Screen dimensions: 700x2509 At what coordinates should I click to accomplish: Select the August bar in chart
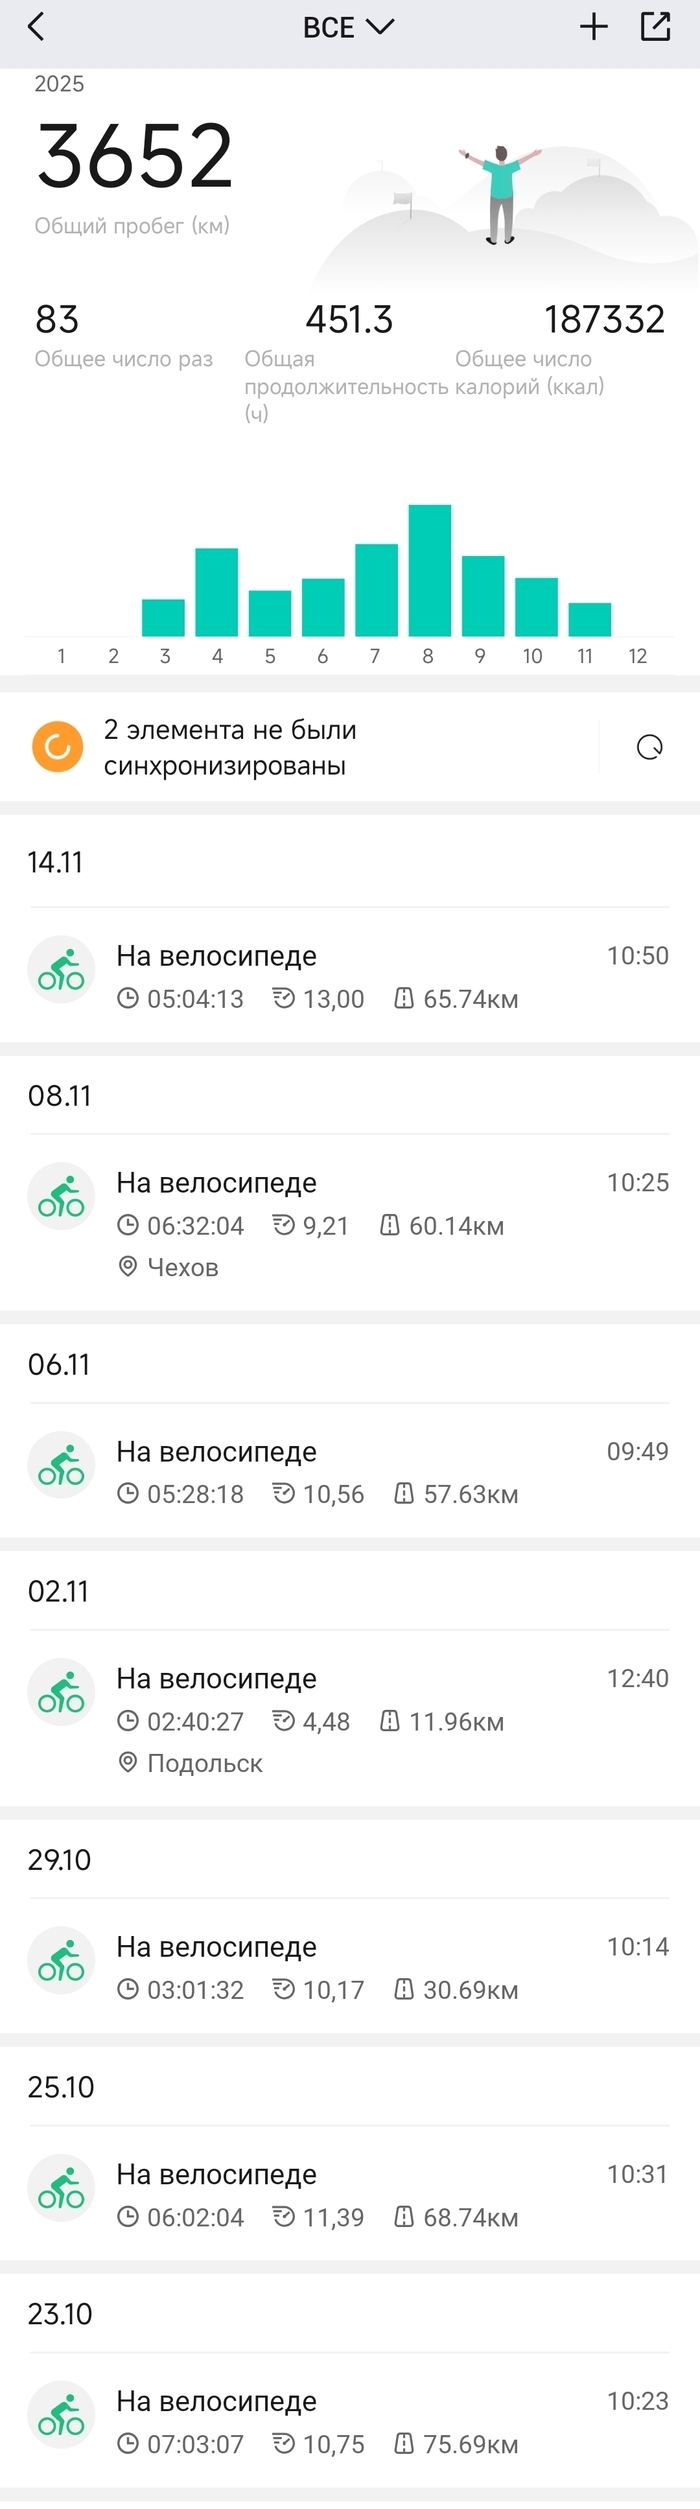coord(429,570)
